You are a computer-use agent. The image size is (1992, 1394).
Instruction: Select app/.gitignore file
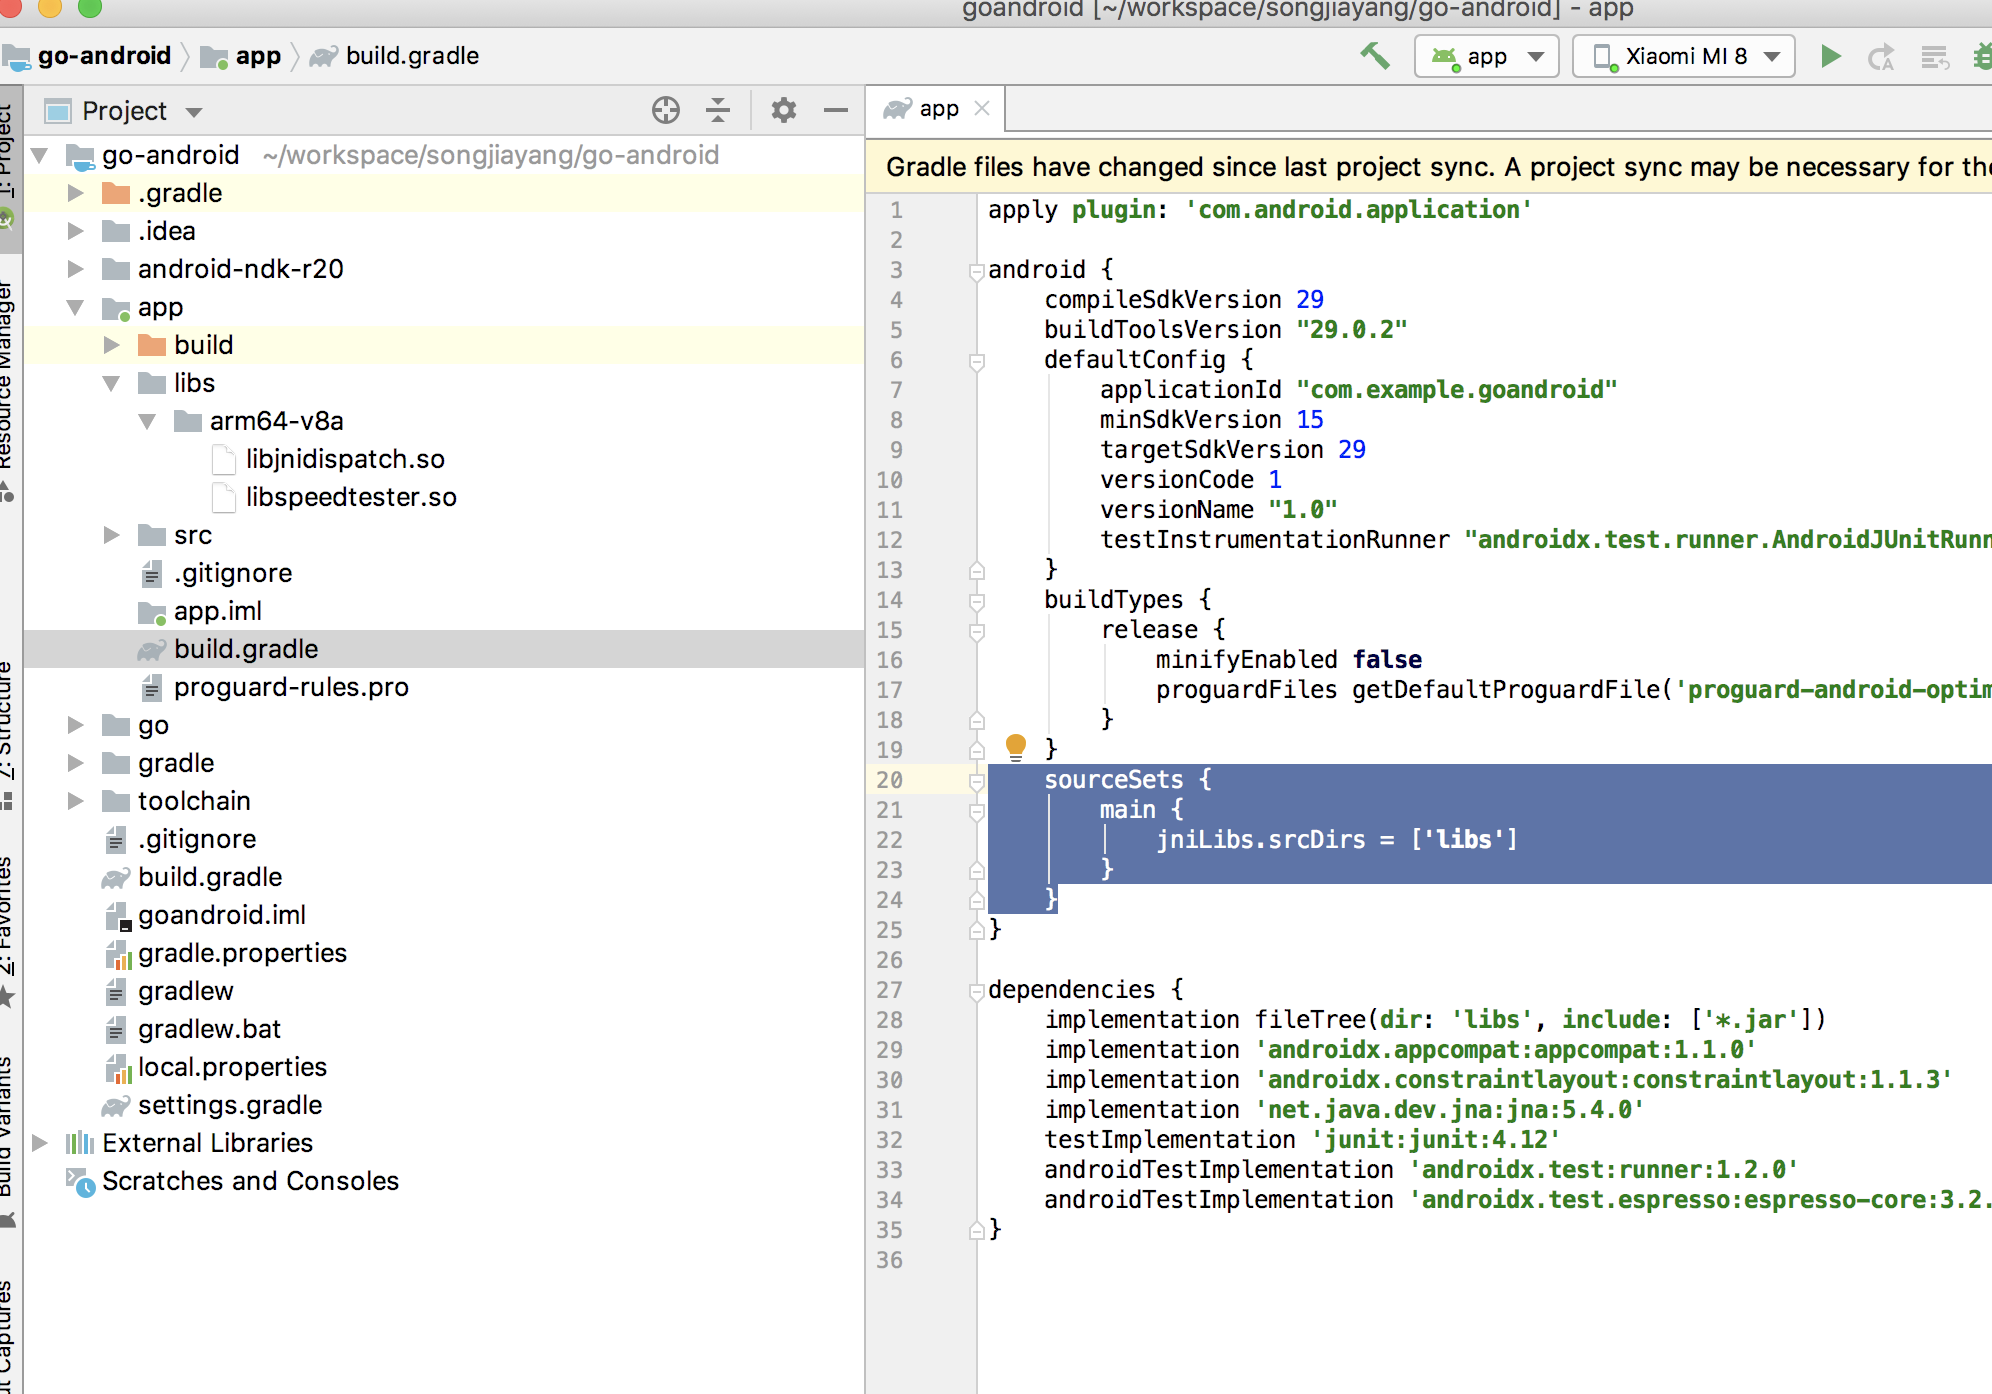point(232,573)
